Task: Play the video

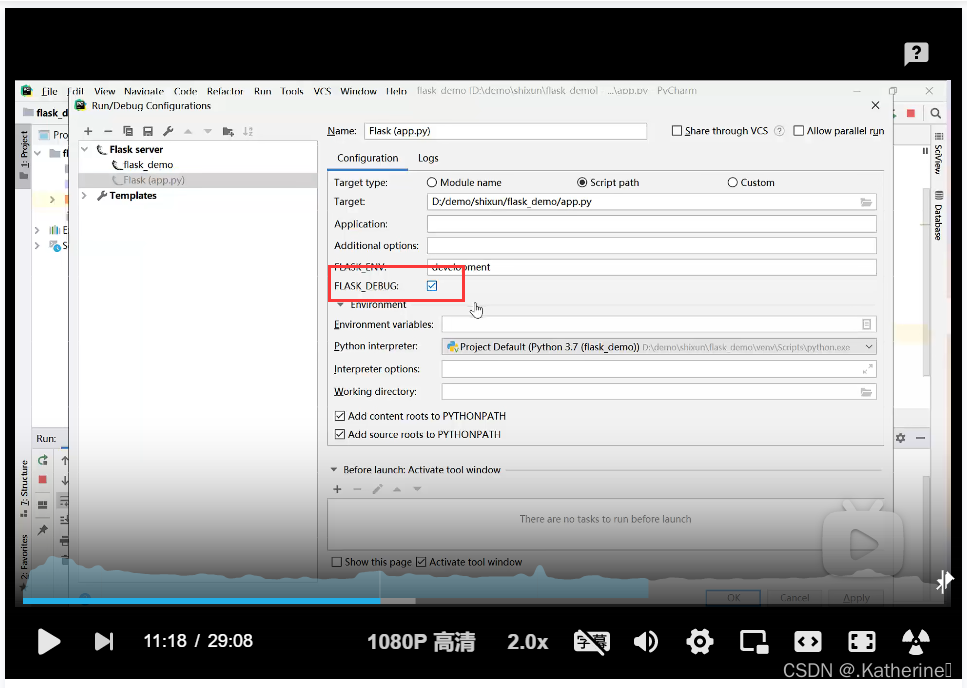Action: [49, 642]
